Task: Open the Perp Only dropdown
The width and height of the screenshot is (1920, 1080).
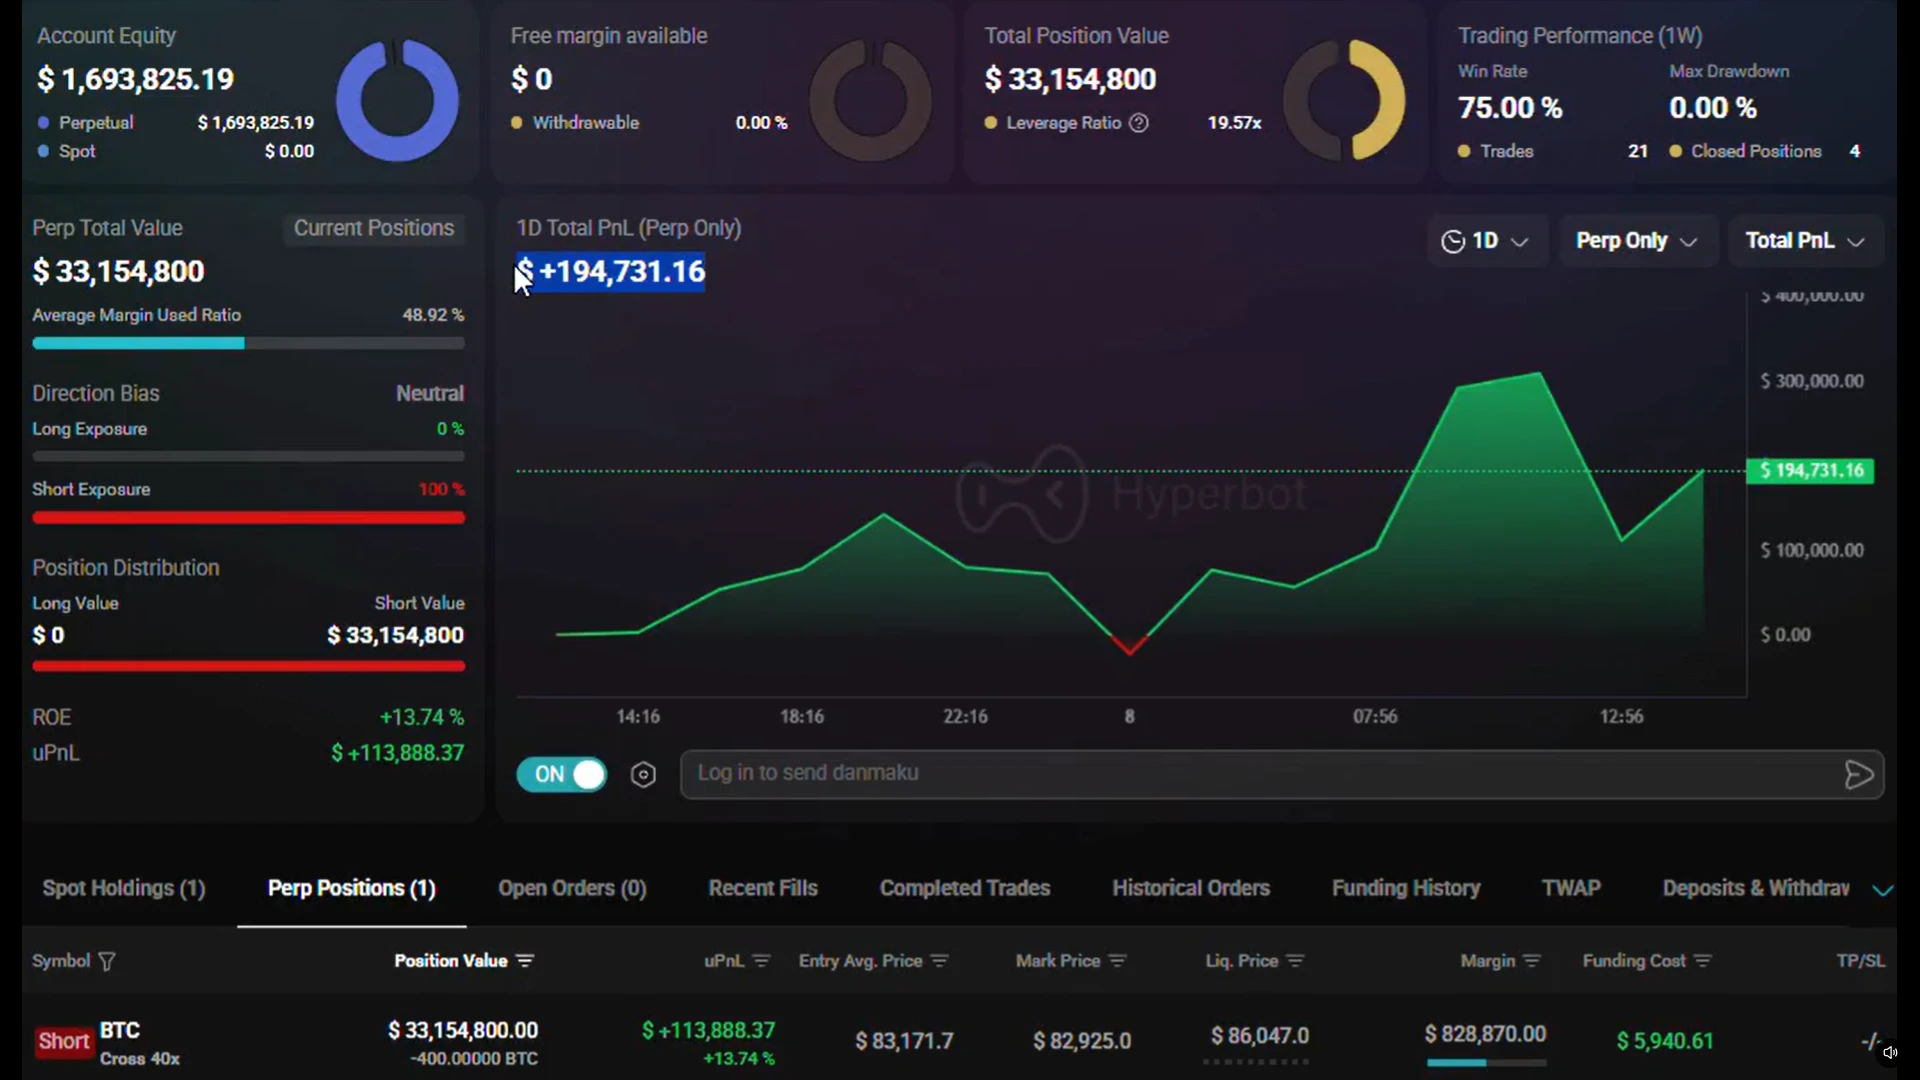Action: coord(1637,241)
